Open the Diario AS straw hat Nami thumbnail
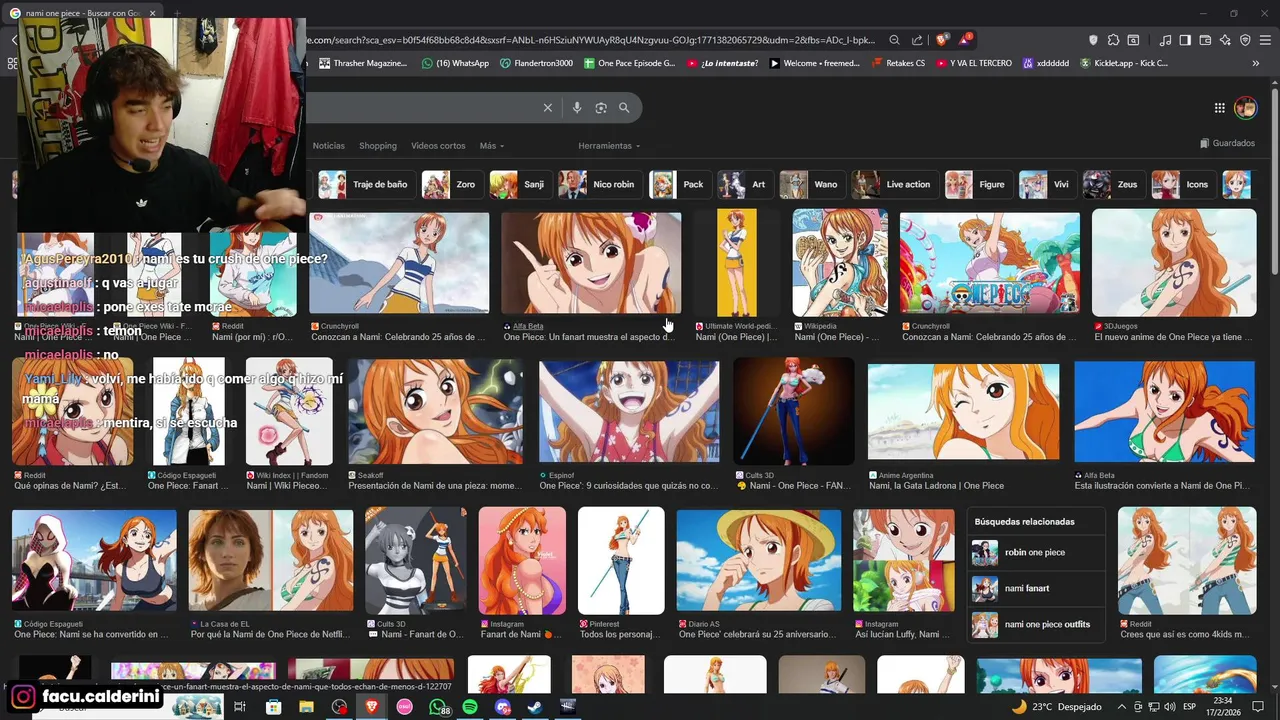The image size is (1280, 720). click(759, 560)
